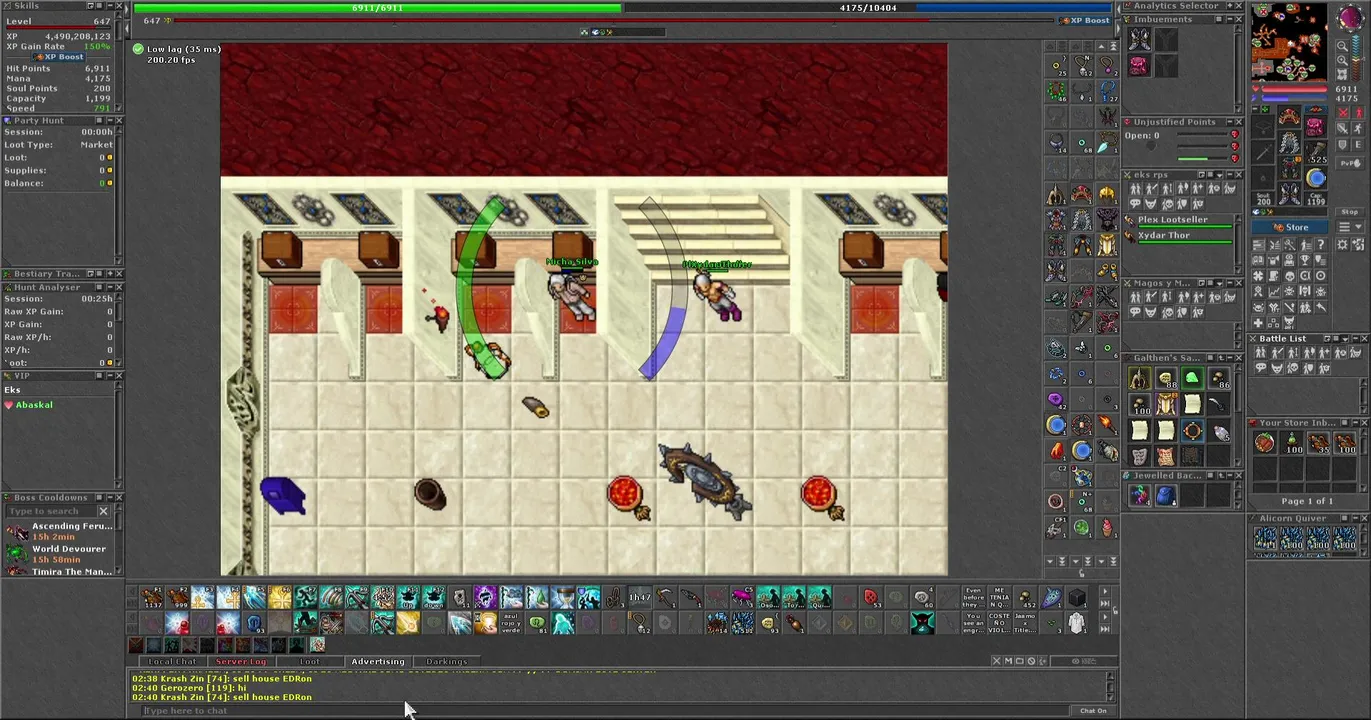Click the backpack equipment slot
Image resolution: width=1371 pixels, height=720 pixels.
pyautogui.click(x=1315, y=126)
